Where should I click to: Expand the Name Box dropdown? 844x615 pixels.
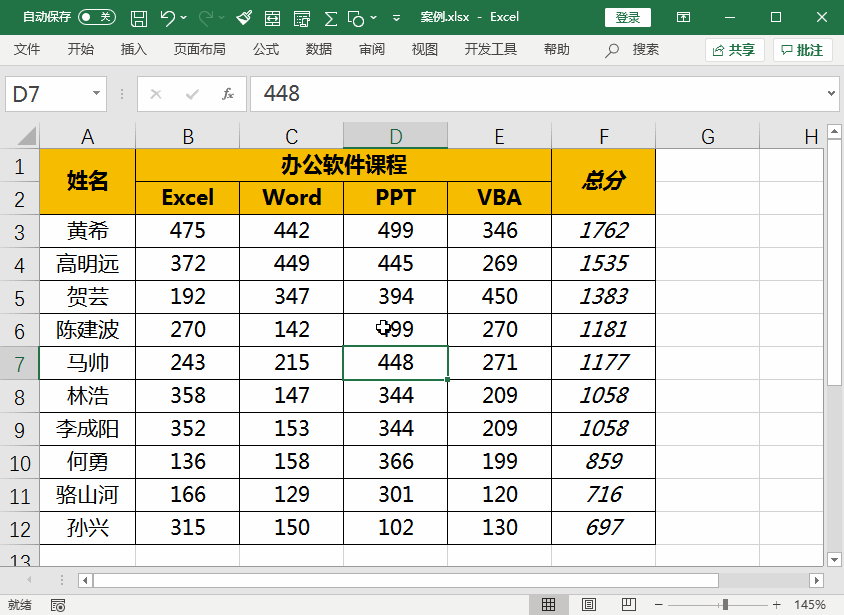point(96,93)
